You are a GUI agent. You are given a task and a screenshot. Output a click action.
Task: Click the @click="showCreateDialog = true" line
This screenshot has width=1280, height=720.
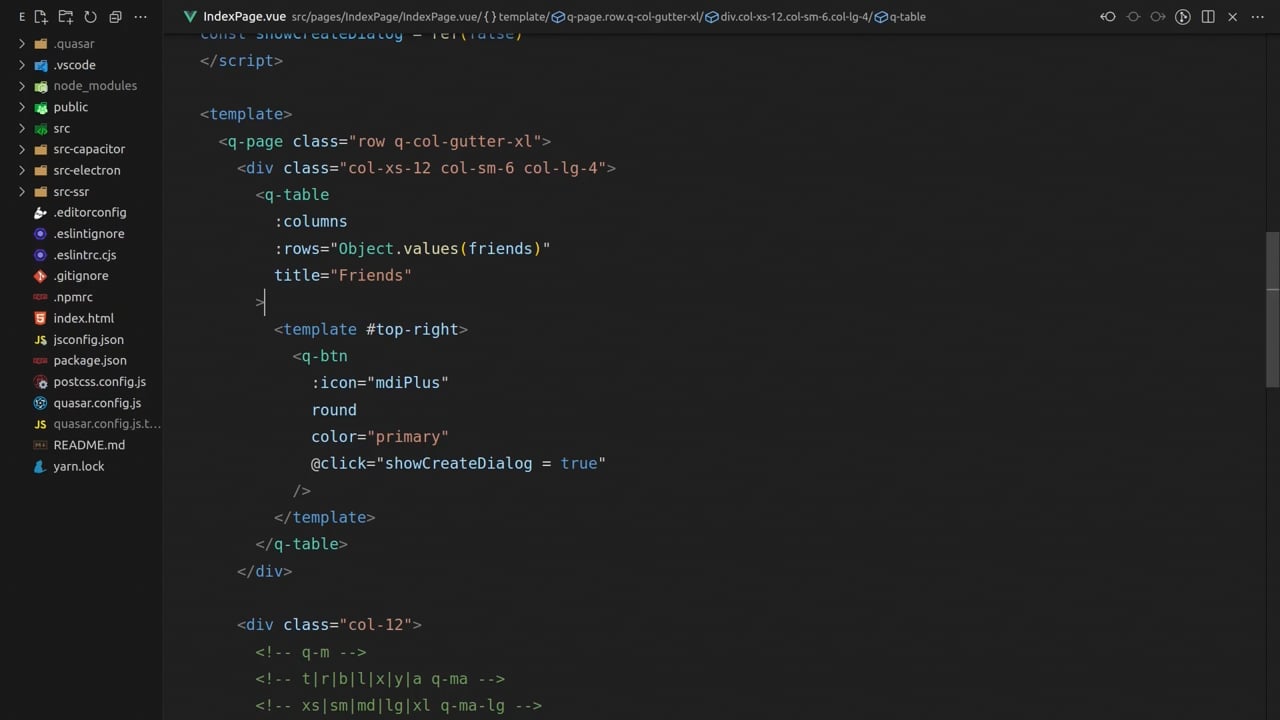458,463
